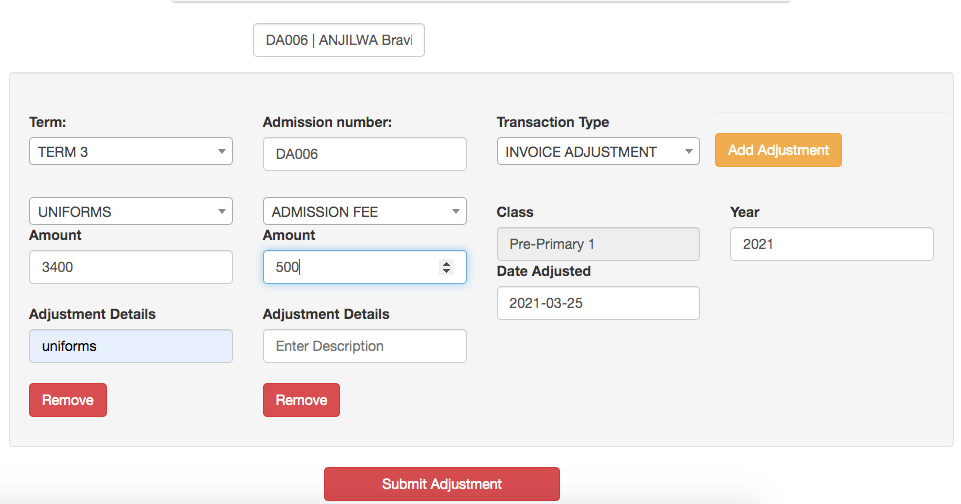Focus the Admission number field
Image resolution: width=961 pixels, height=504 pixels.
364,154
